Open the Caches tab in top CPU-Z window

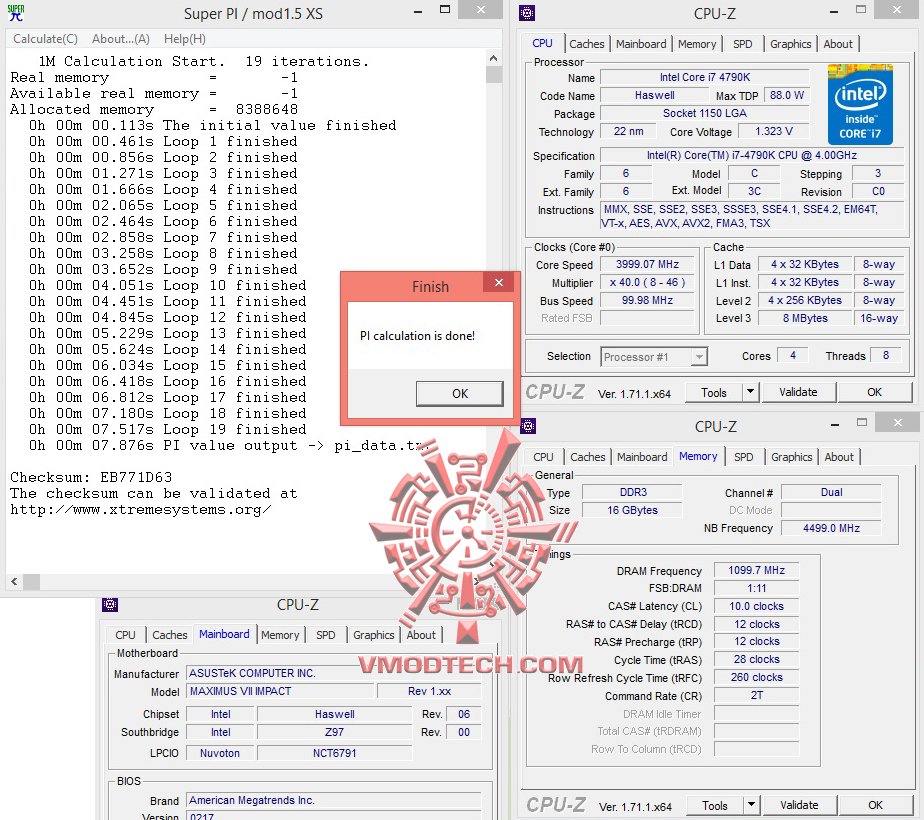click(x=586, y=44)
